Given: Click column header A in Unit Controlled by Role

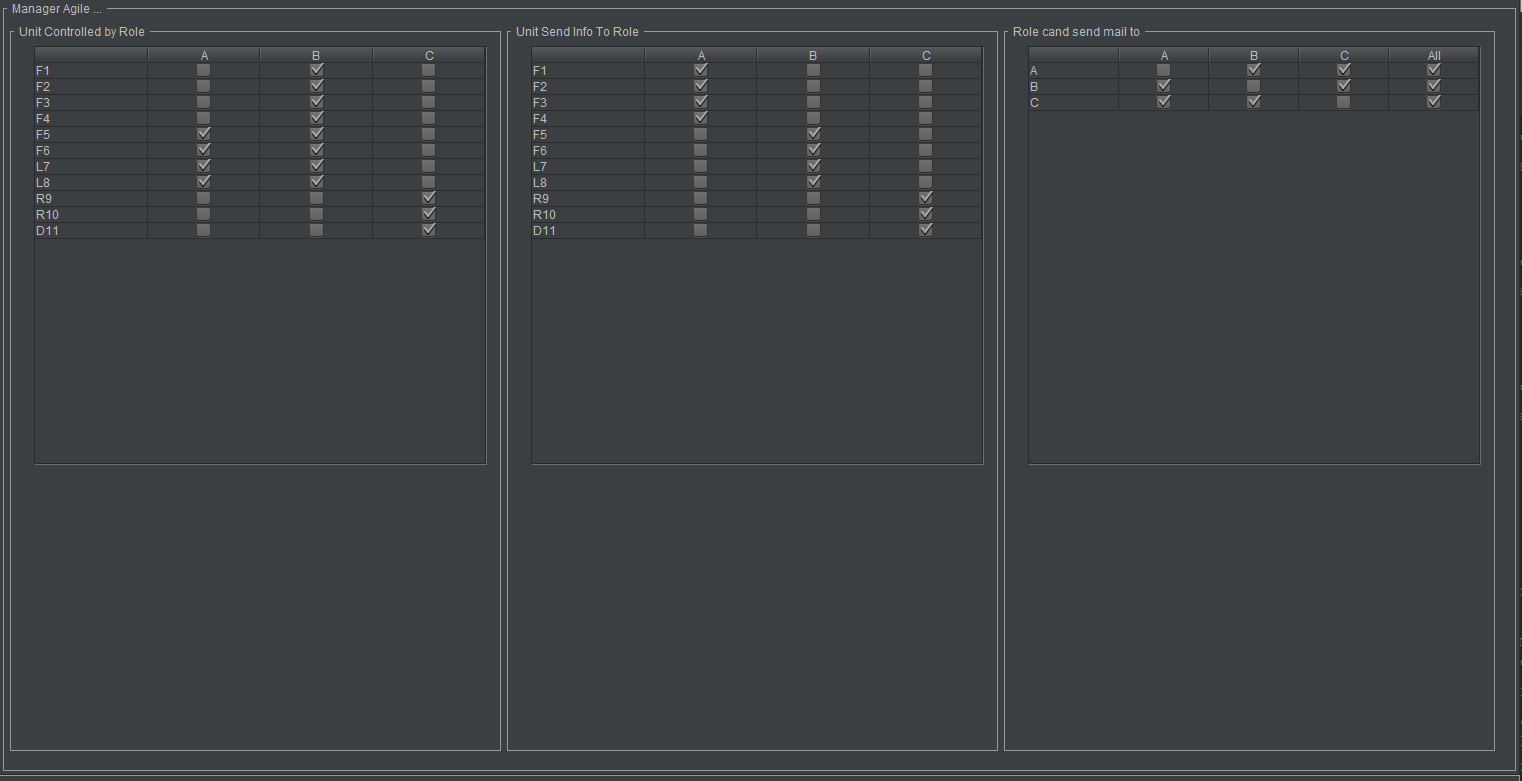Looking at the screenshot, I should (x=204, y=55).
